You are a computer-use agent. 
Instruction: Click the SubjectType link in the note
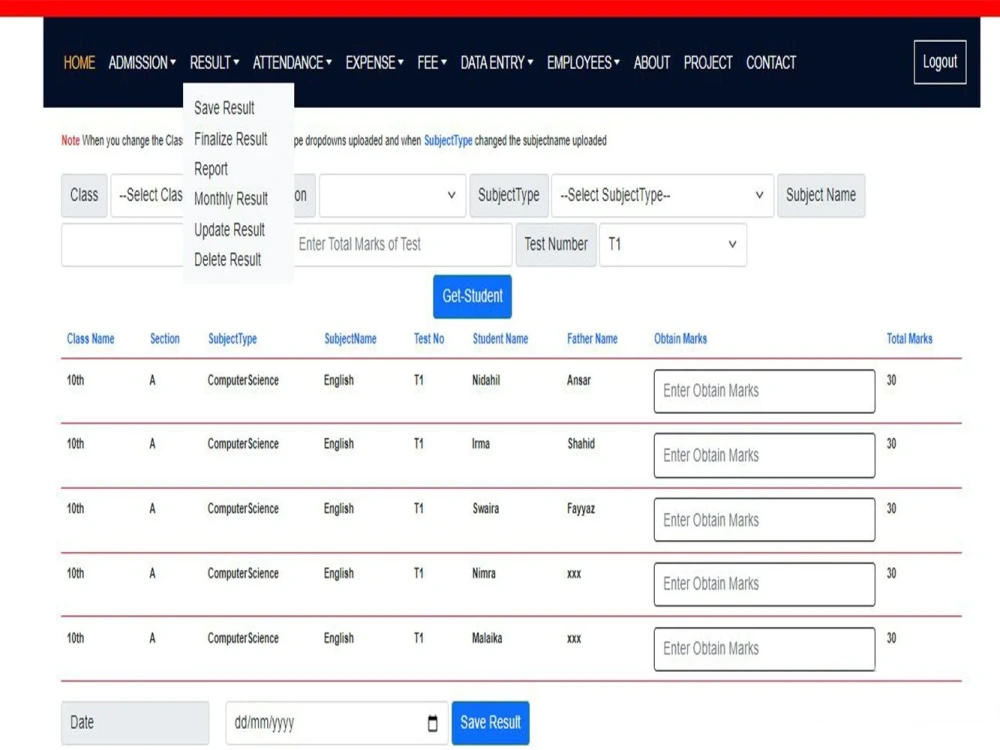coord(448,140)
